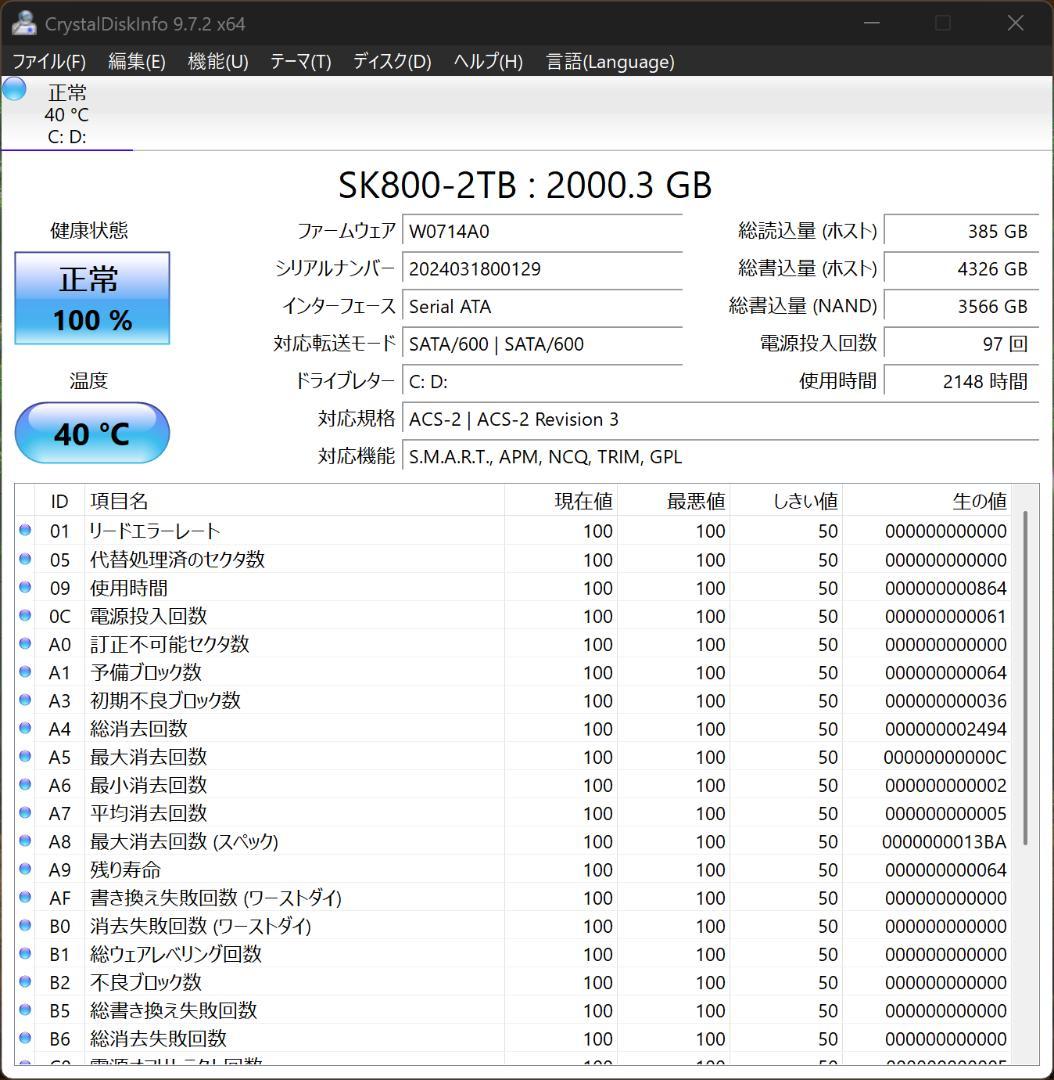Click the blue dot beside 不良ブロック数
1054x1080 pixels.
25,982
